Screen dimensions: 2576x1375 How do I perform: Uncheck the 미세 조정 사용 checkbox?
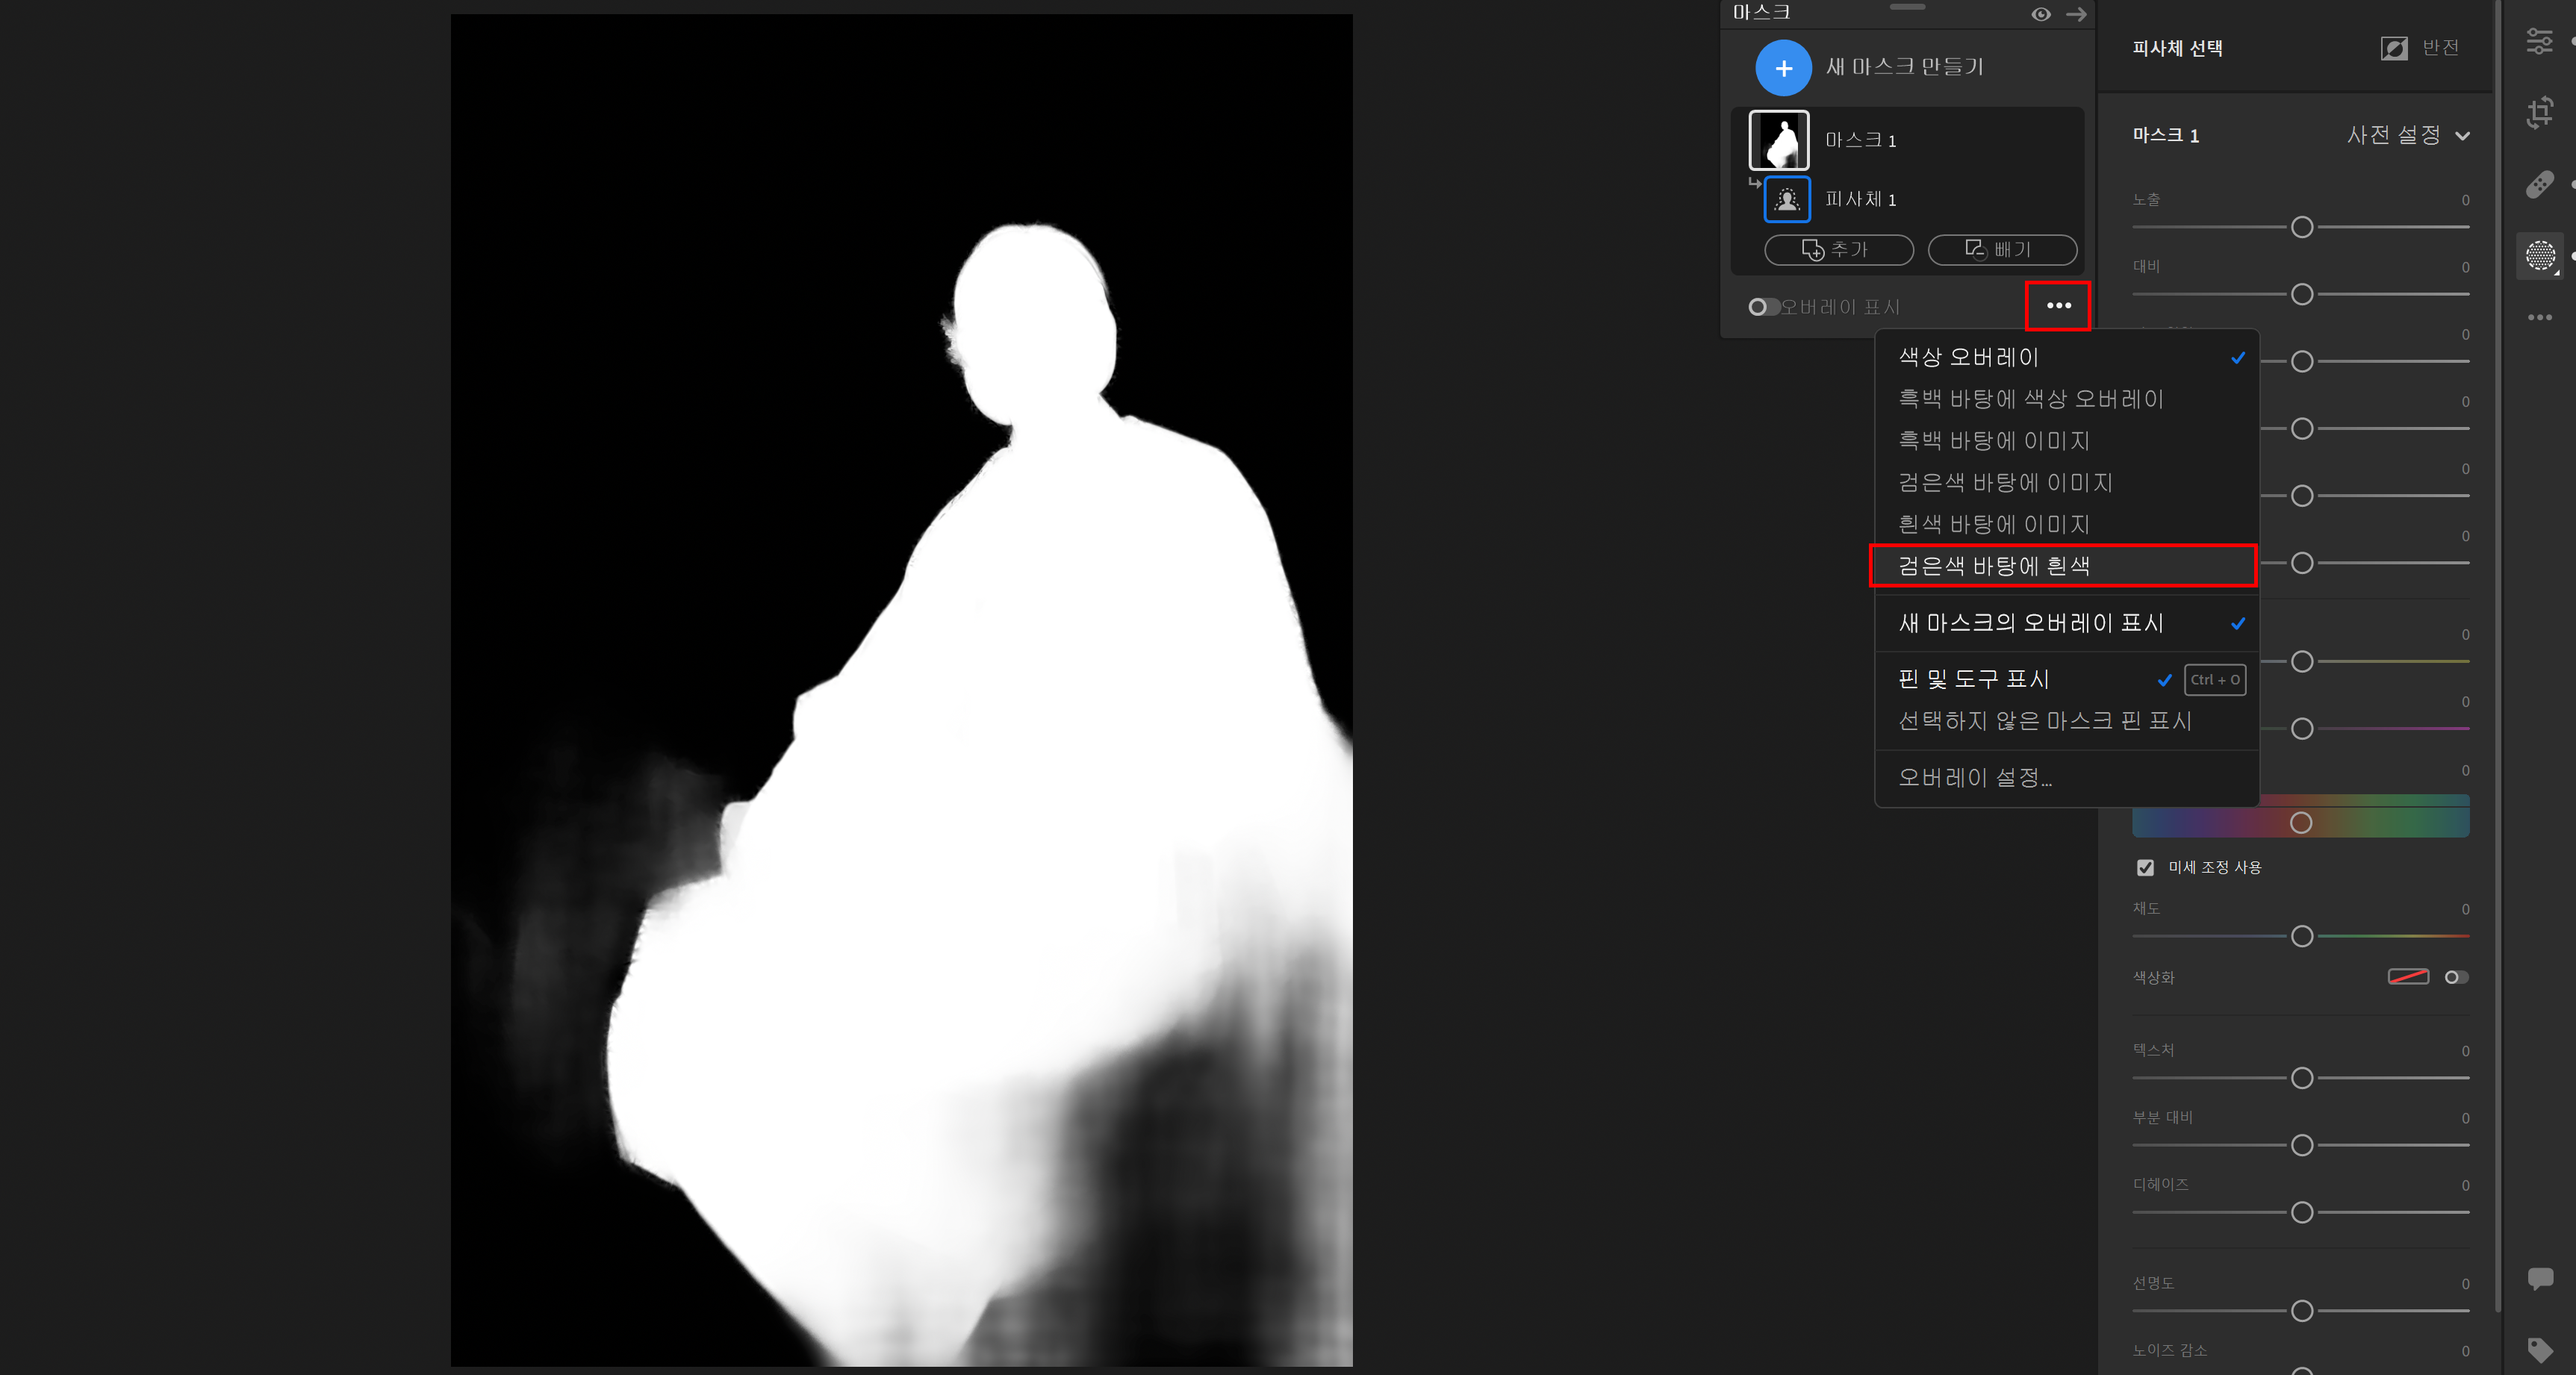tap(2145, 867)
